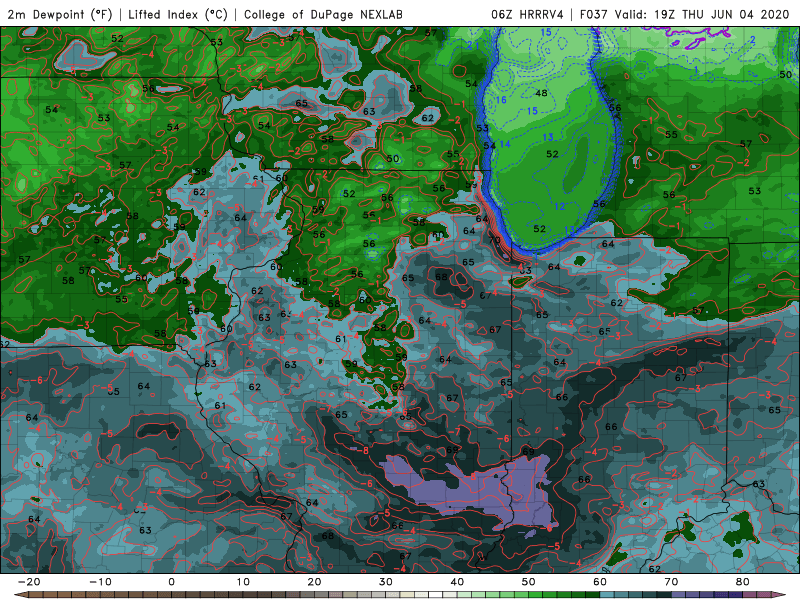Click the "80" color scale label
The image size is (800, 600).
click(x=743, y=582)
